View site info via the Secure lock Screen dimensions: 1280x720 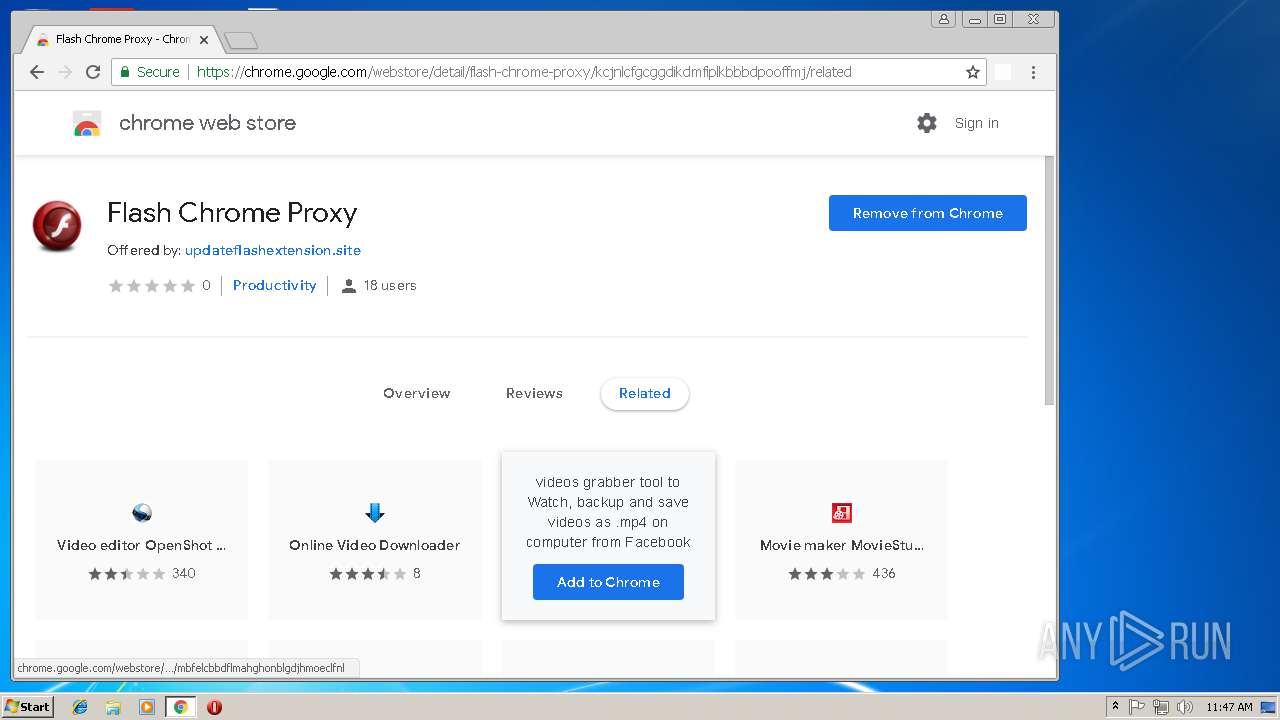[x=150, y=72]
